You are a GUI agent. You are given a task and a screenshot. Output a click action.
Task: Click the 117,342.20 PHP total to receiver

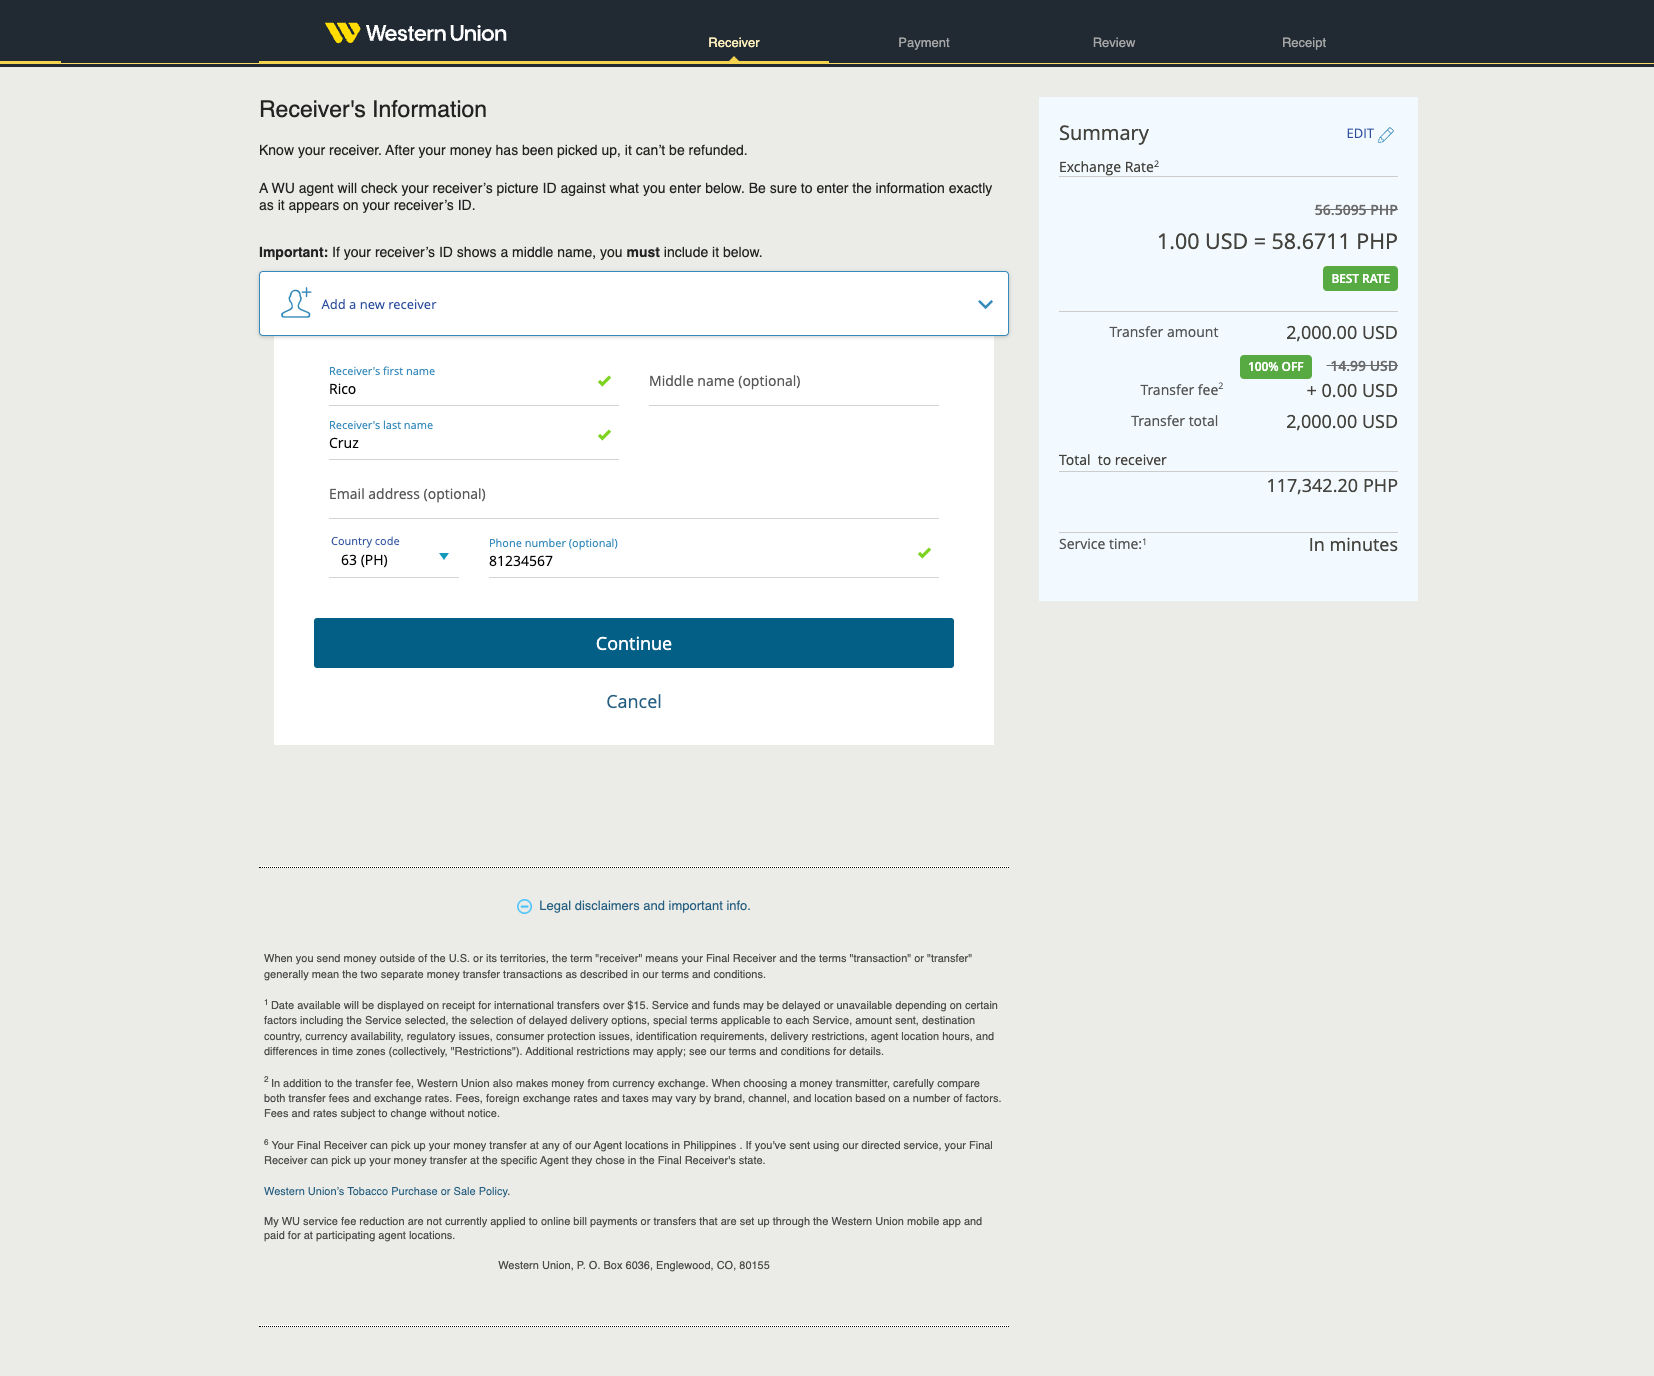[1332, 486]
